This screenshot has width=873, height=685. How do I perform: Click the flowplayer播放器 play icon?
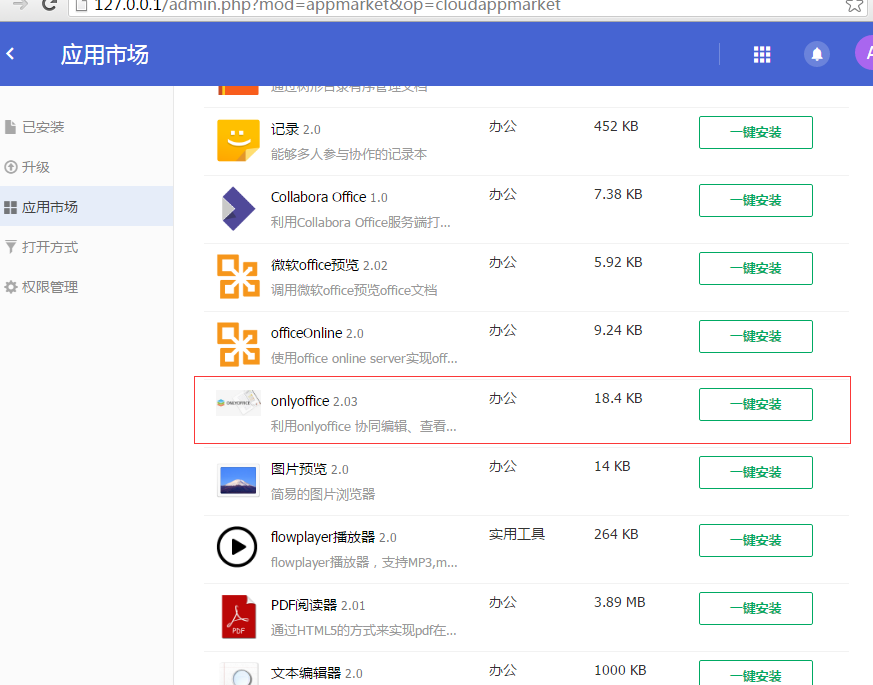[x=237, y=547]
